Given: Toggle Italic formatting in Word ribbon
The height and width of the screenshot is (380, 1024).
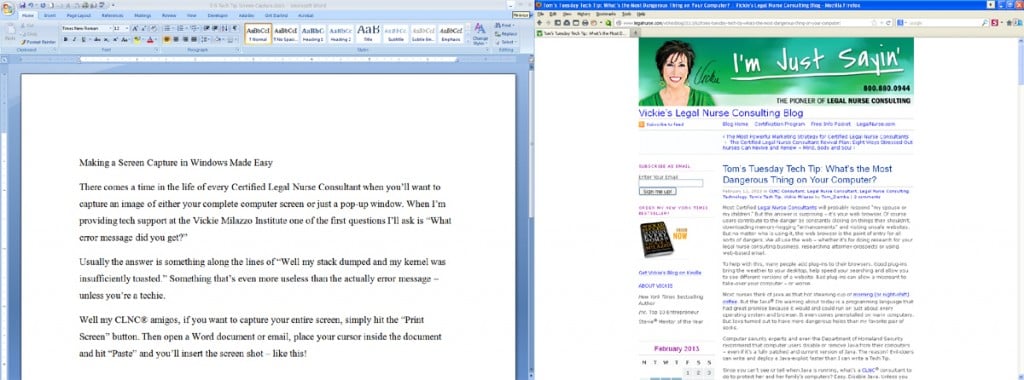Looking at the screenshot, I should pyautogui.click(x=74, y=39).
